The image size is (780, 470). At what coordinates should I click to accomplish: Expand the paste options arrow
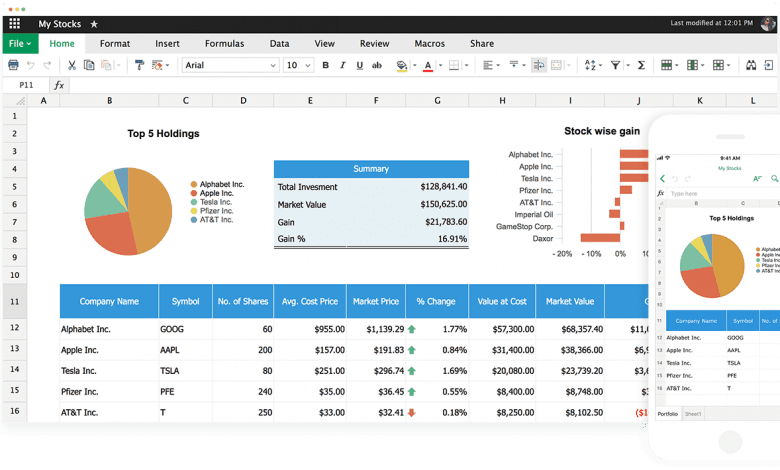(118, 65)
